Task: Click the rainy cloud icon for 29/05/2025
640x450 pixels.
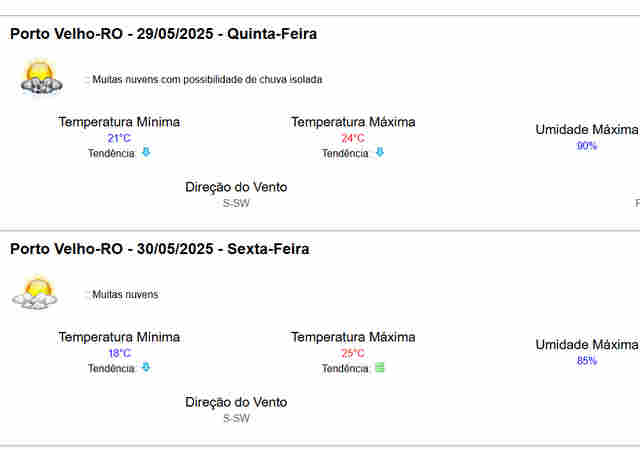Action: pyautogui.click(x=40, y=78)
